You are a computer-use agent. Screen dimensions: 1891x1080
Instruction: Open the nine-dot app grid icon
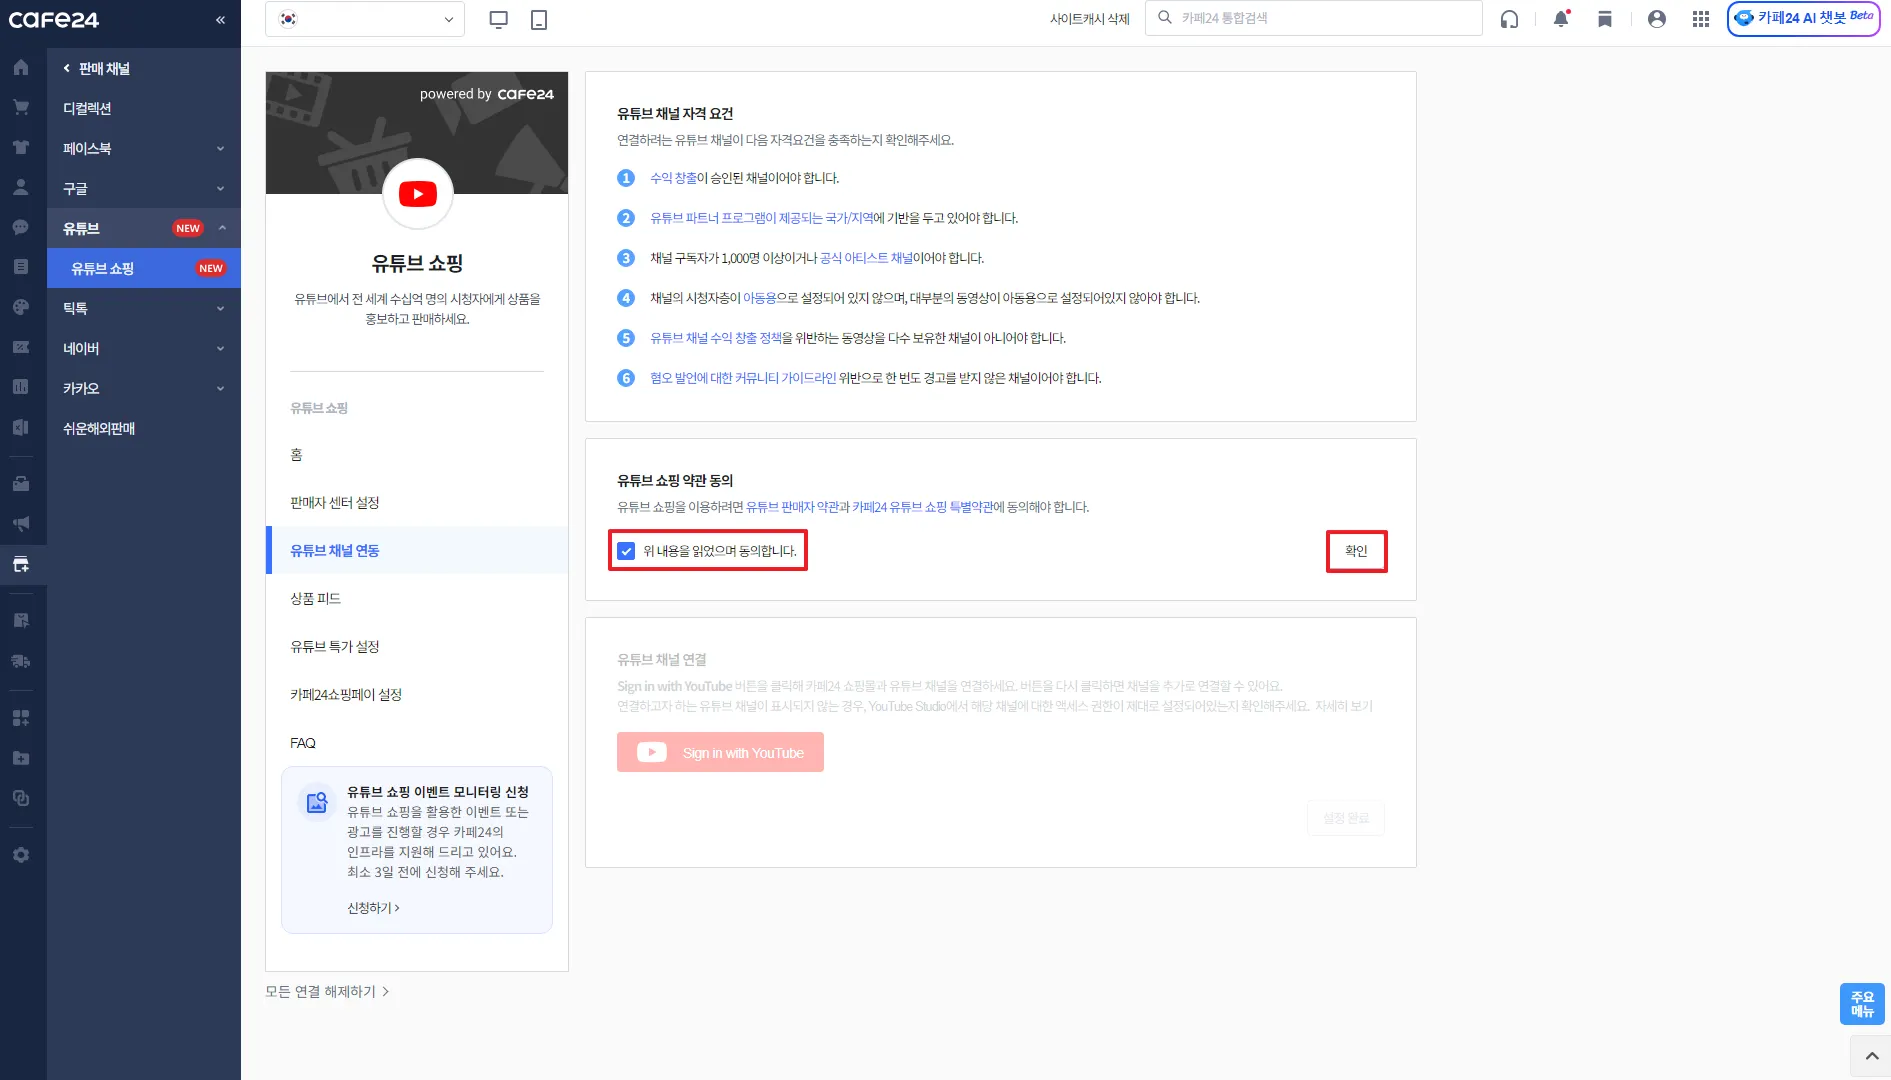(1701, 19)
